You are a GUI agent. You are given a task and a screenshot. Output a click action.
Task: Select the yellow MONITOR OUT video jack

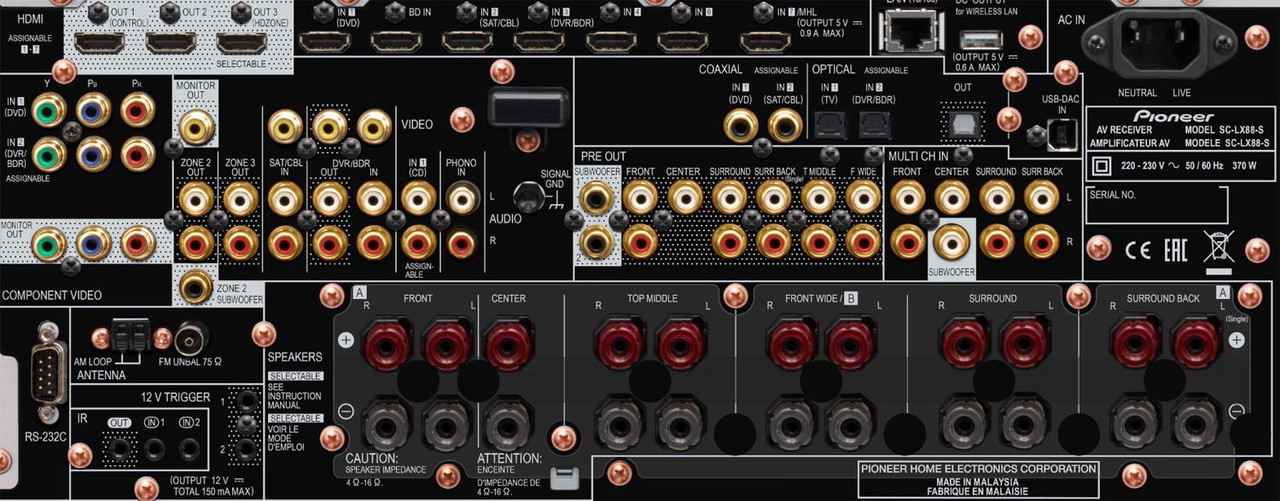[x=196, y=126]
